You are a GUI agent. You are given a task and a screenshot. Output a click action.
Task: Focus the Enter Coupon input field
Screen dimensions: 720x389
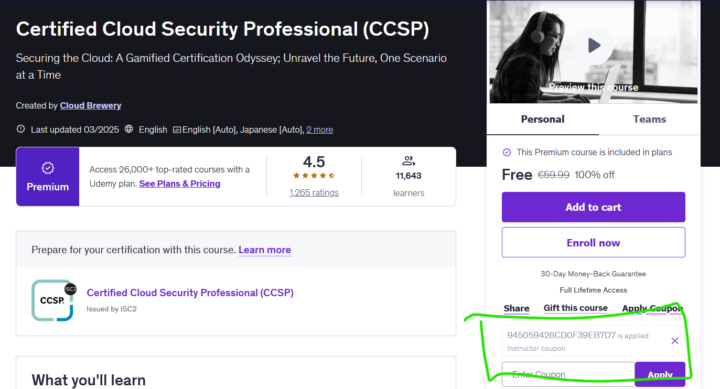click(568, 374)
